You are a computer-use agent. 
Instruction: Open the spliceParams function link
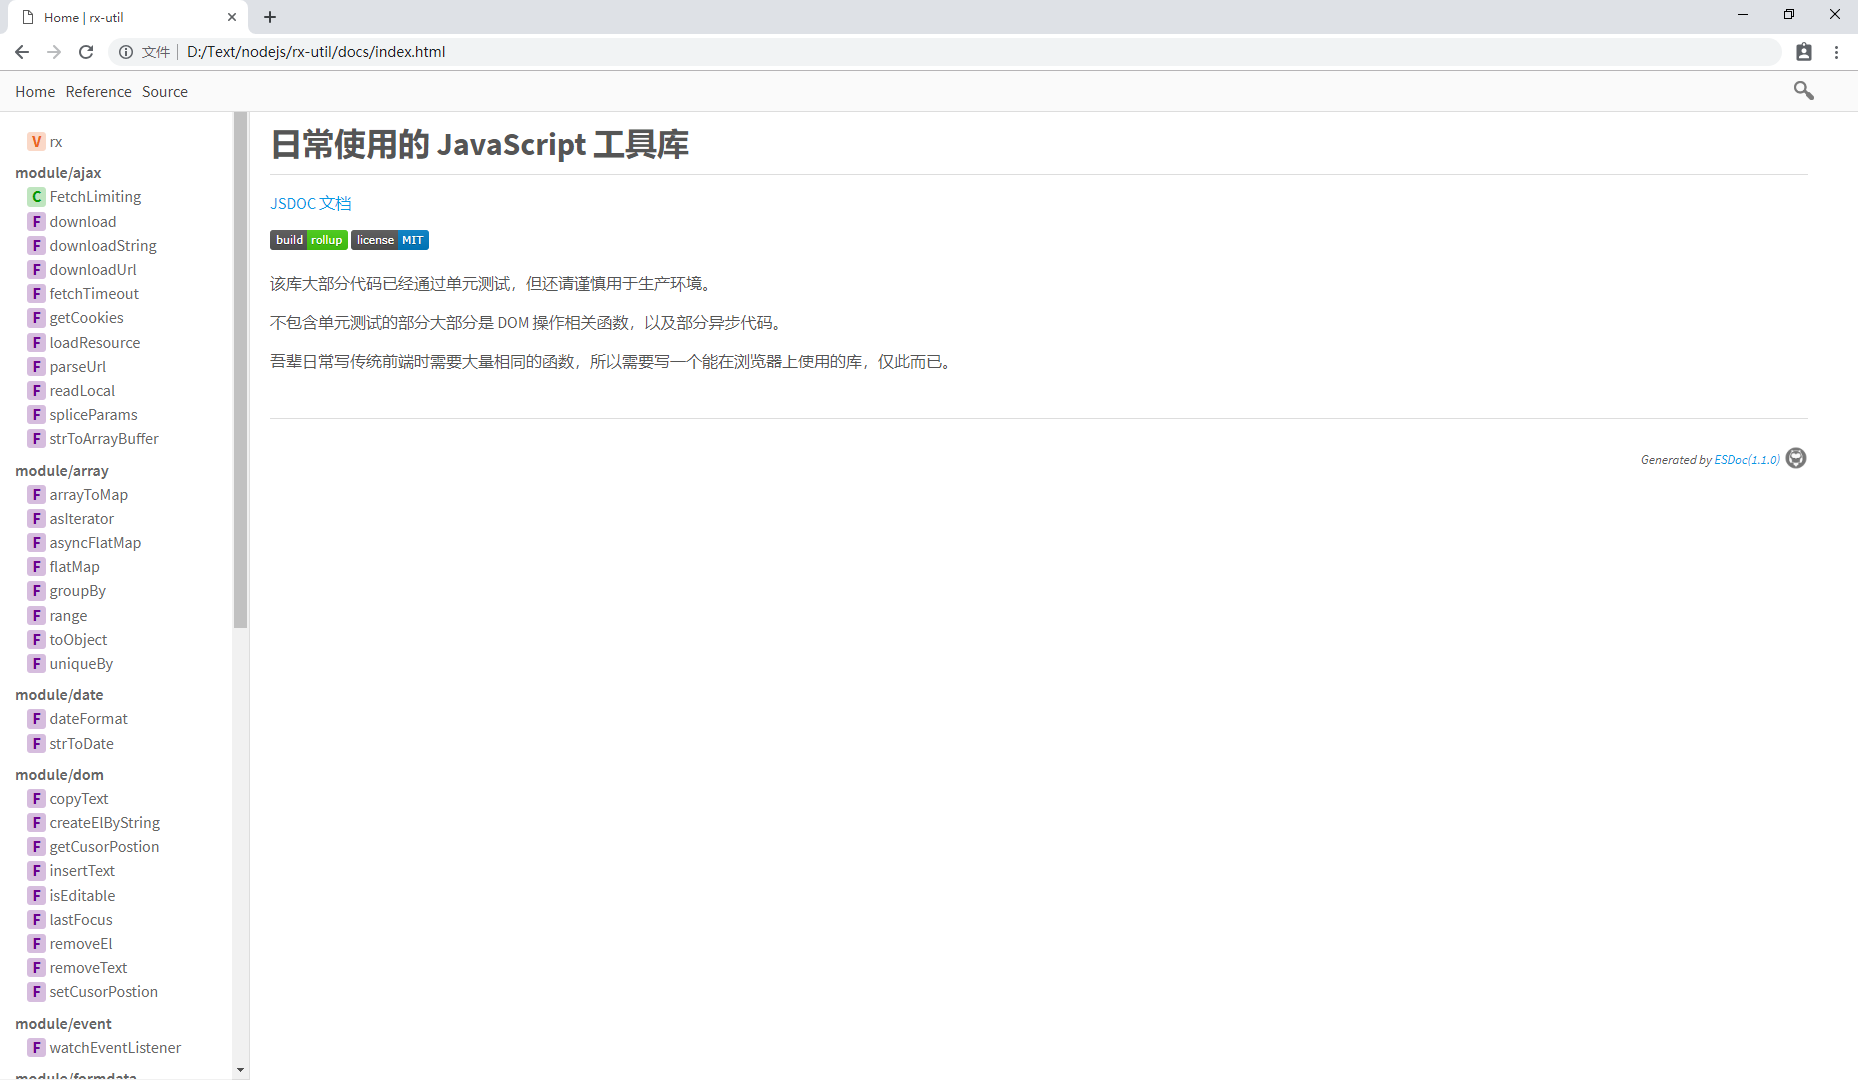(94, 415)
